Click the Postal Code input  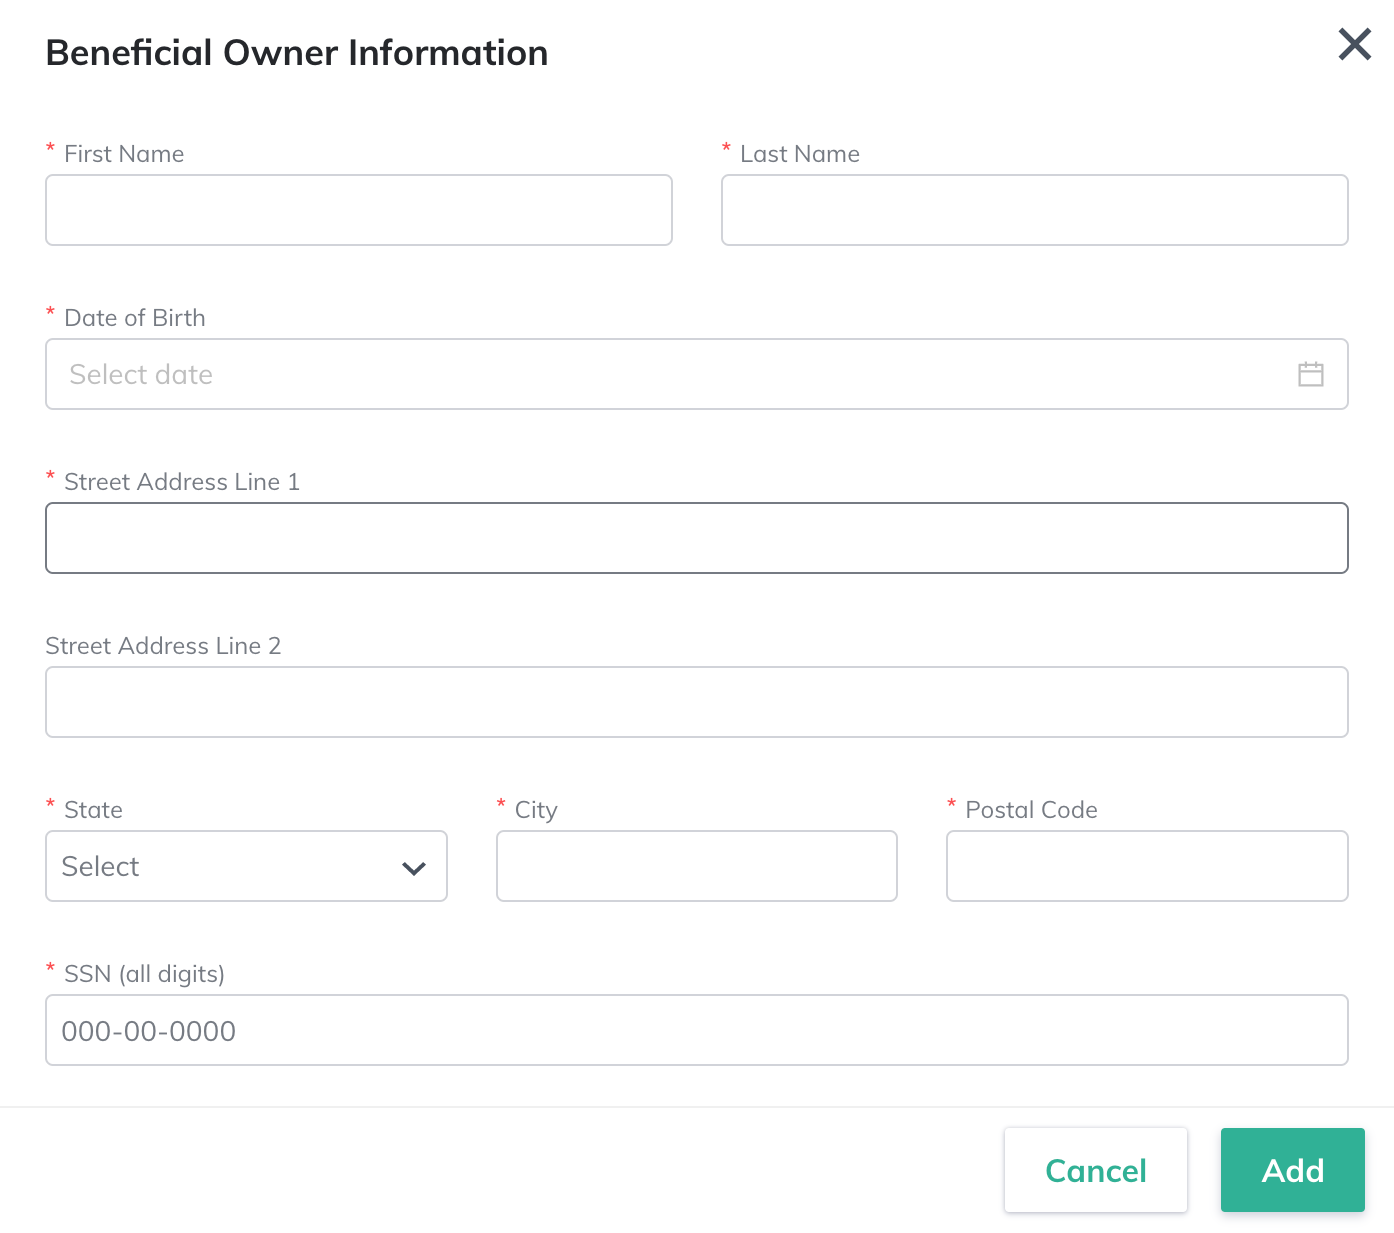click(x=1147, y=866)
